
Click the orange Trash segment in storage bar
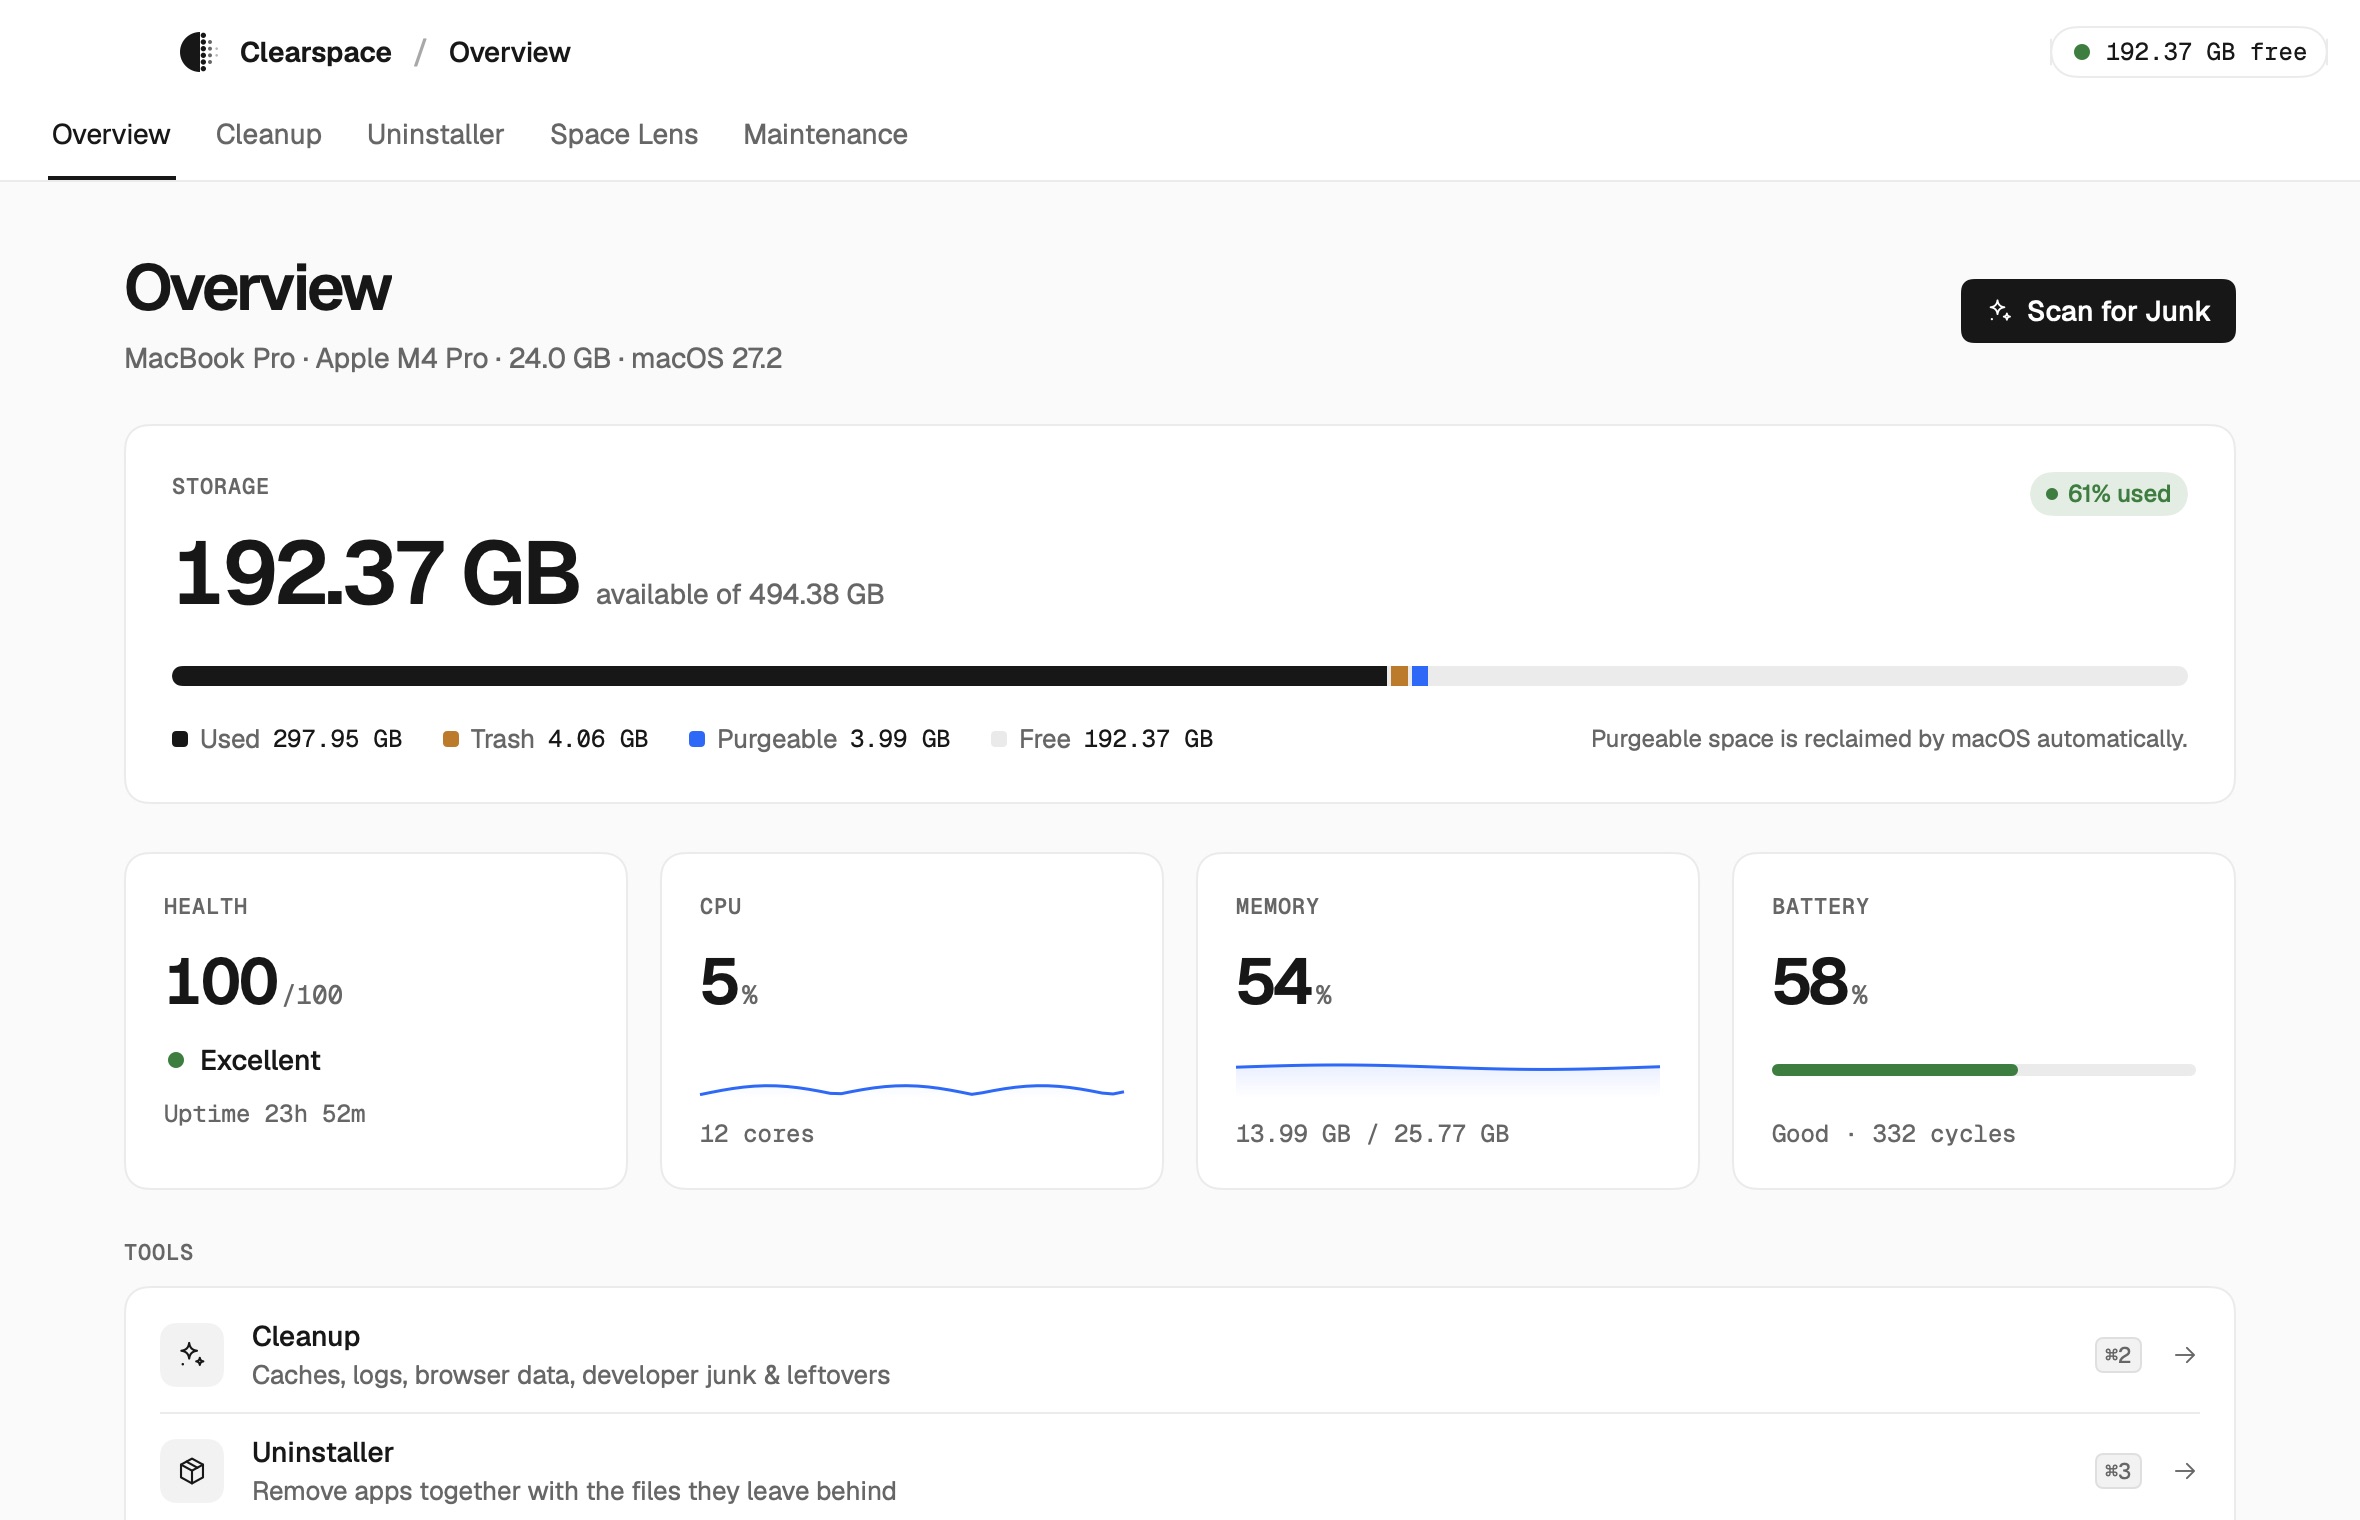coord(1400,676)
